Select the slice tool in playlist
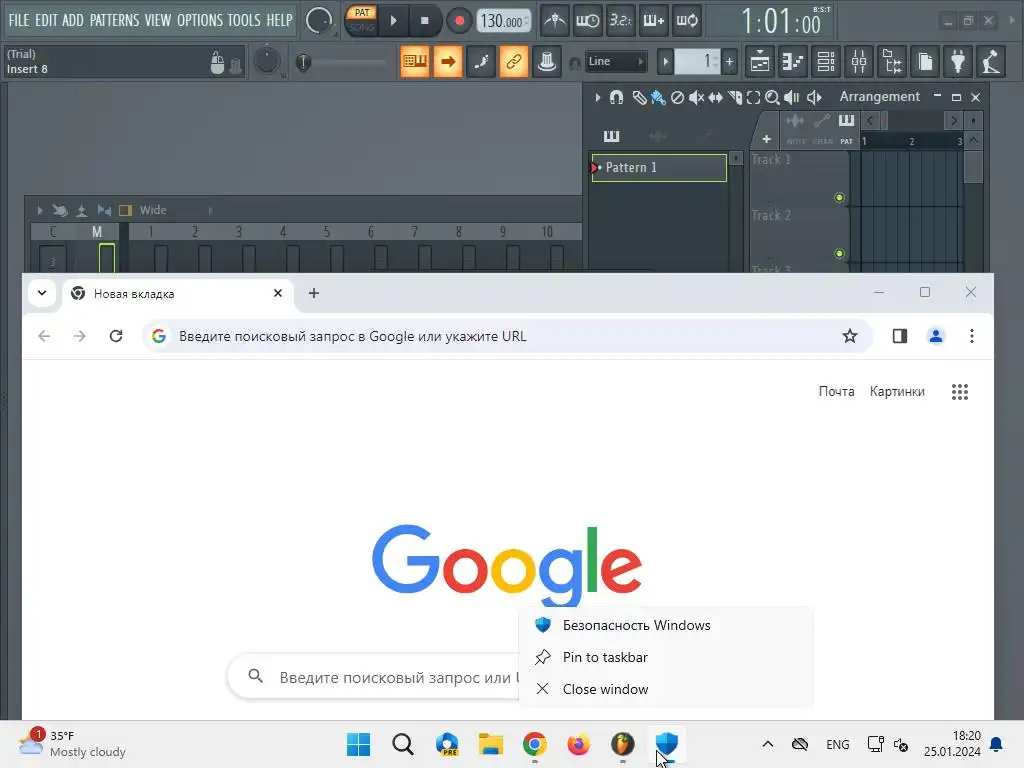This screenshot has height=768, width=1024. point(735,97)
